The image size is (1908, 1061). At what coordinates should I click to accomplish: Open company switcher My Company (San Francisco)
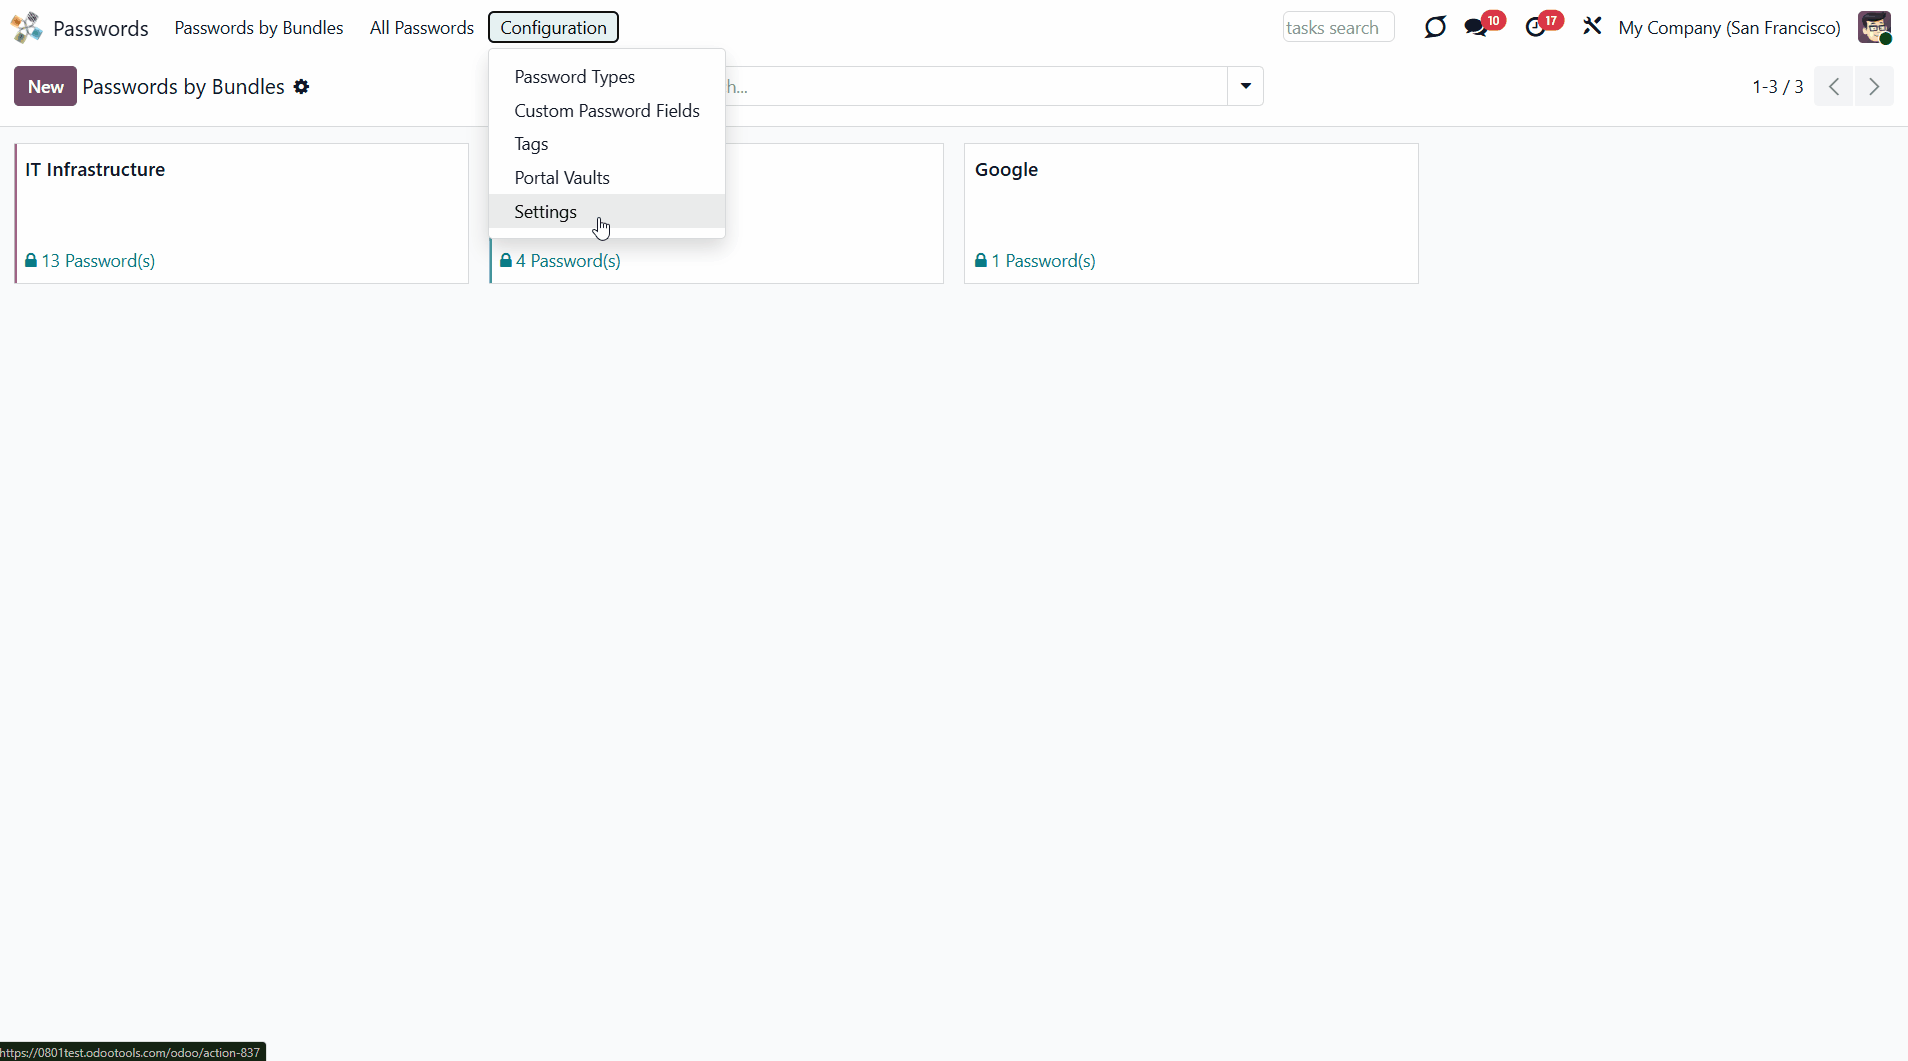tap(1729, 27)
